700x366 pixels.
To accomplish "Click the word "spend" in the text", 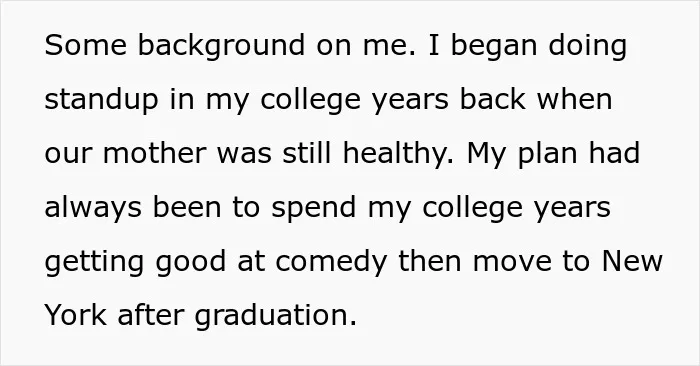I will (x=314, y=209).
